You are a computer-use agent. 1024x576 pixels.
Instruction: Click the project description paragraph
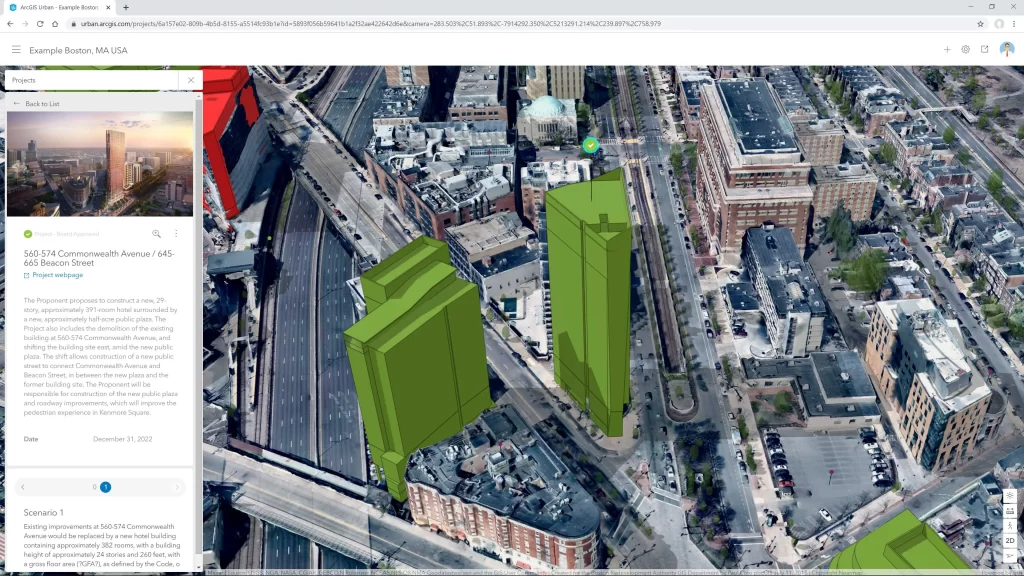[x=101, y=357]
